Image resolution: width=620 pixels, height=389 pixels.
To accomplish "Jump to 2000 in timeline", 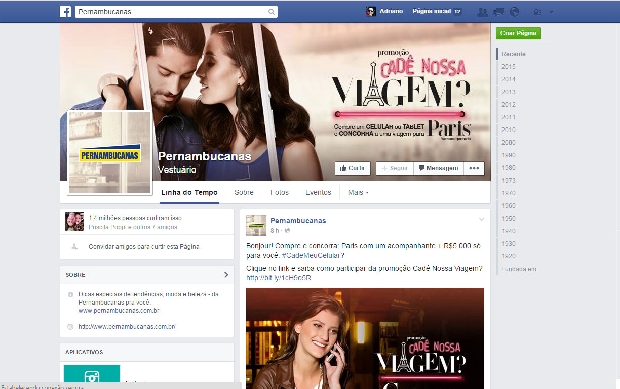I will coord(508,142).
